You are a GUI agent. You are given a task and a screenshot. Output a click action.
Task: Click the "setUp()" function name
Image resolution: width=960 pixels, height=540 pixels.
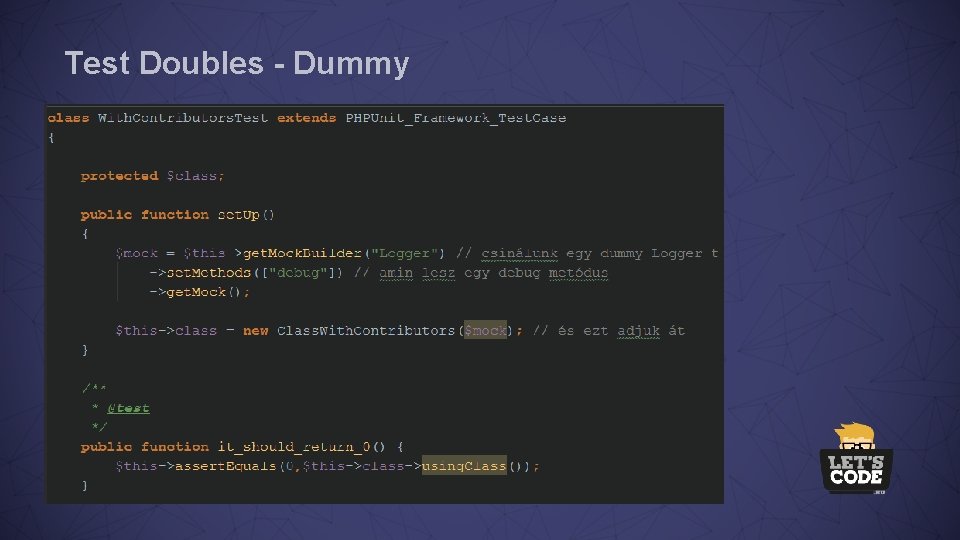246,215
